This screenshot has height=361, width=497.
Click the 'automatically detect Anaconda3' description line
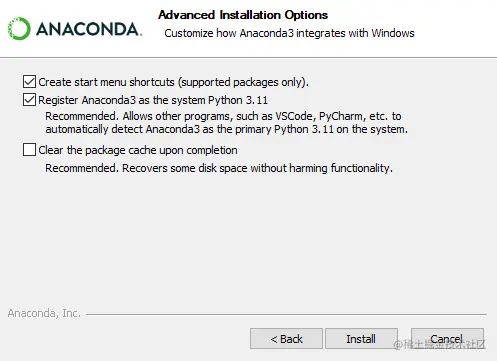tap(227, 129)
